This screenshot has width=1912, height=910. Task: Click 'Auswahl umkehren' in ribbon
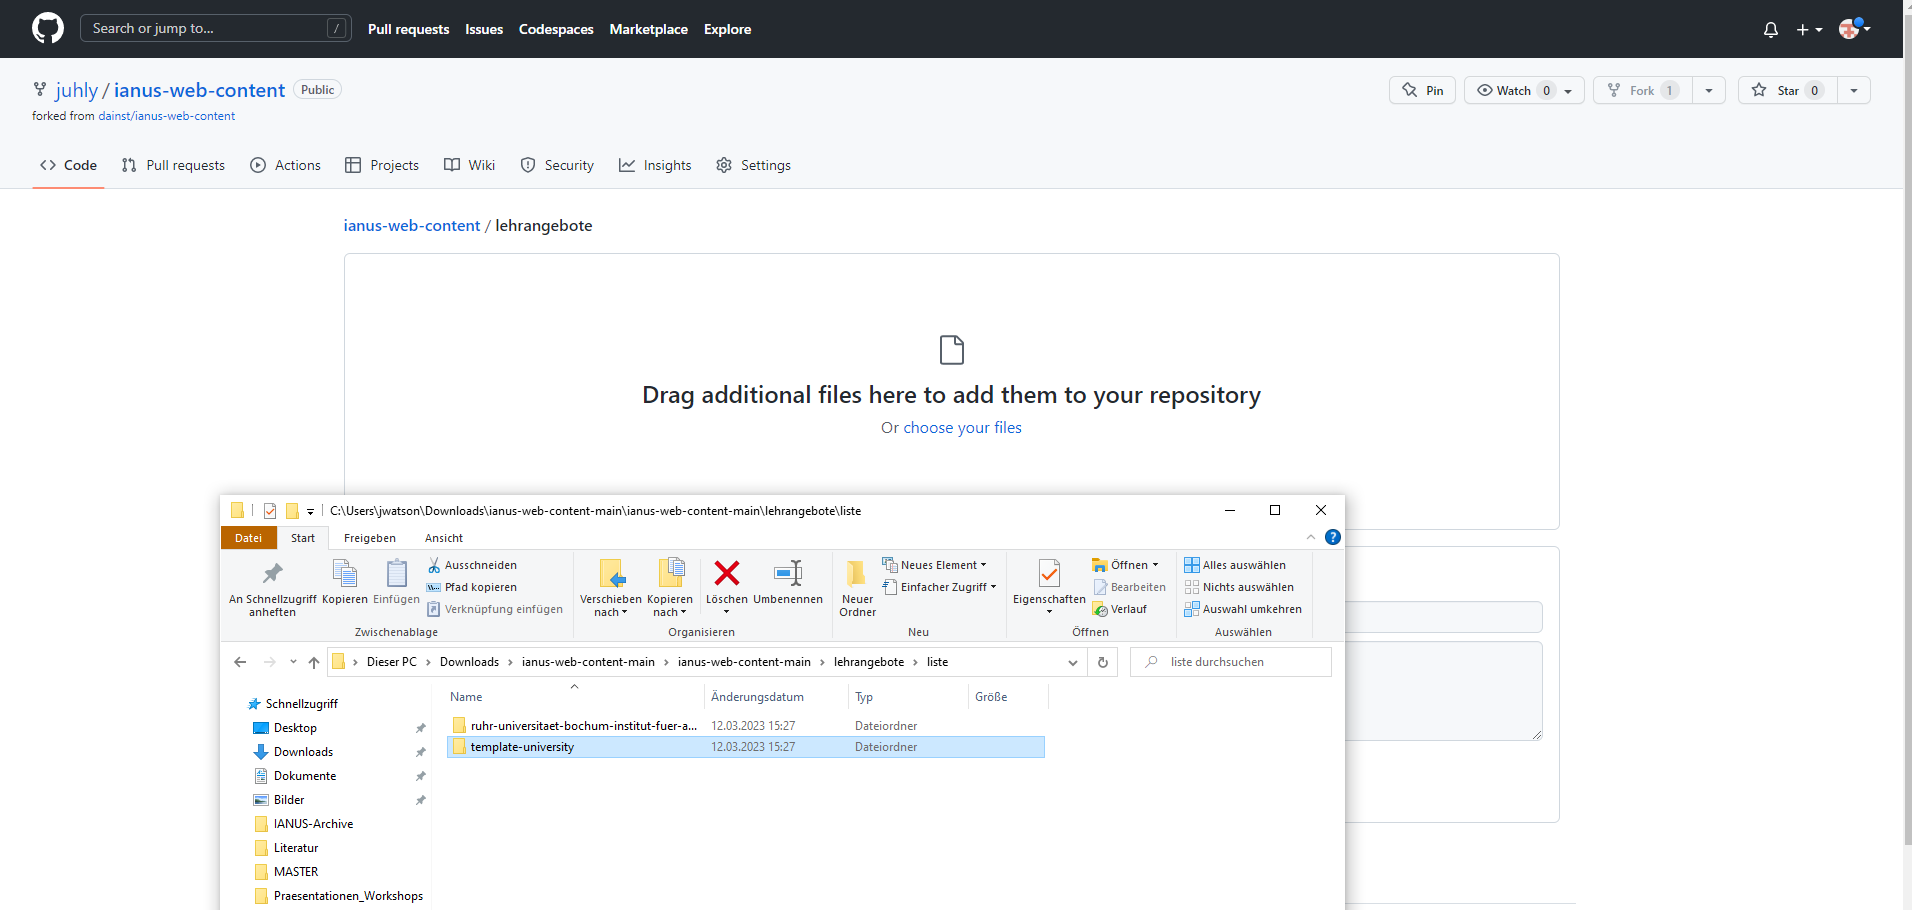tap(1243, 609)
